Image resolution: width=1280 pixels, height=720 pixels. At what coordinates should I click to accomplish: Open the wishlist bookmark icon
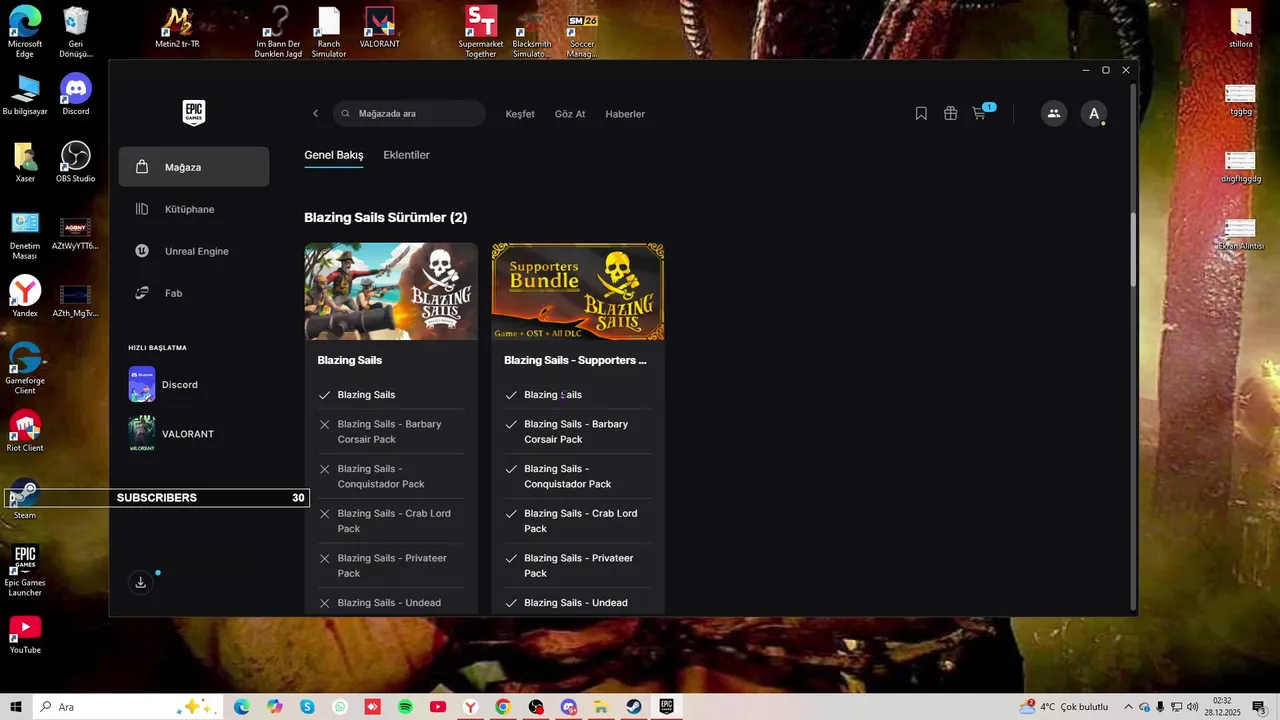click(921, 114)
